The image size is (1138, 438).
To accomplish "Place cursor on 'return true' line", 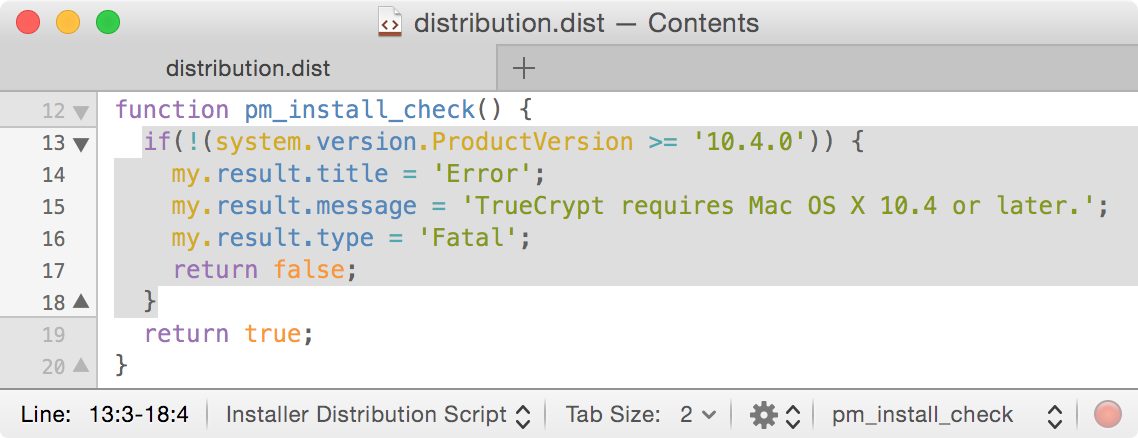I will click(x=229, y=333).
